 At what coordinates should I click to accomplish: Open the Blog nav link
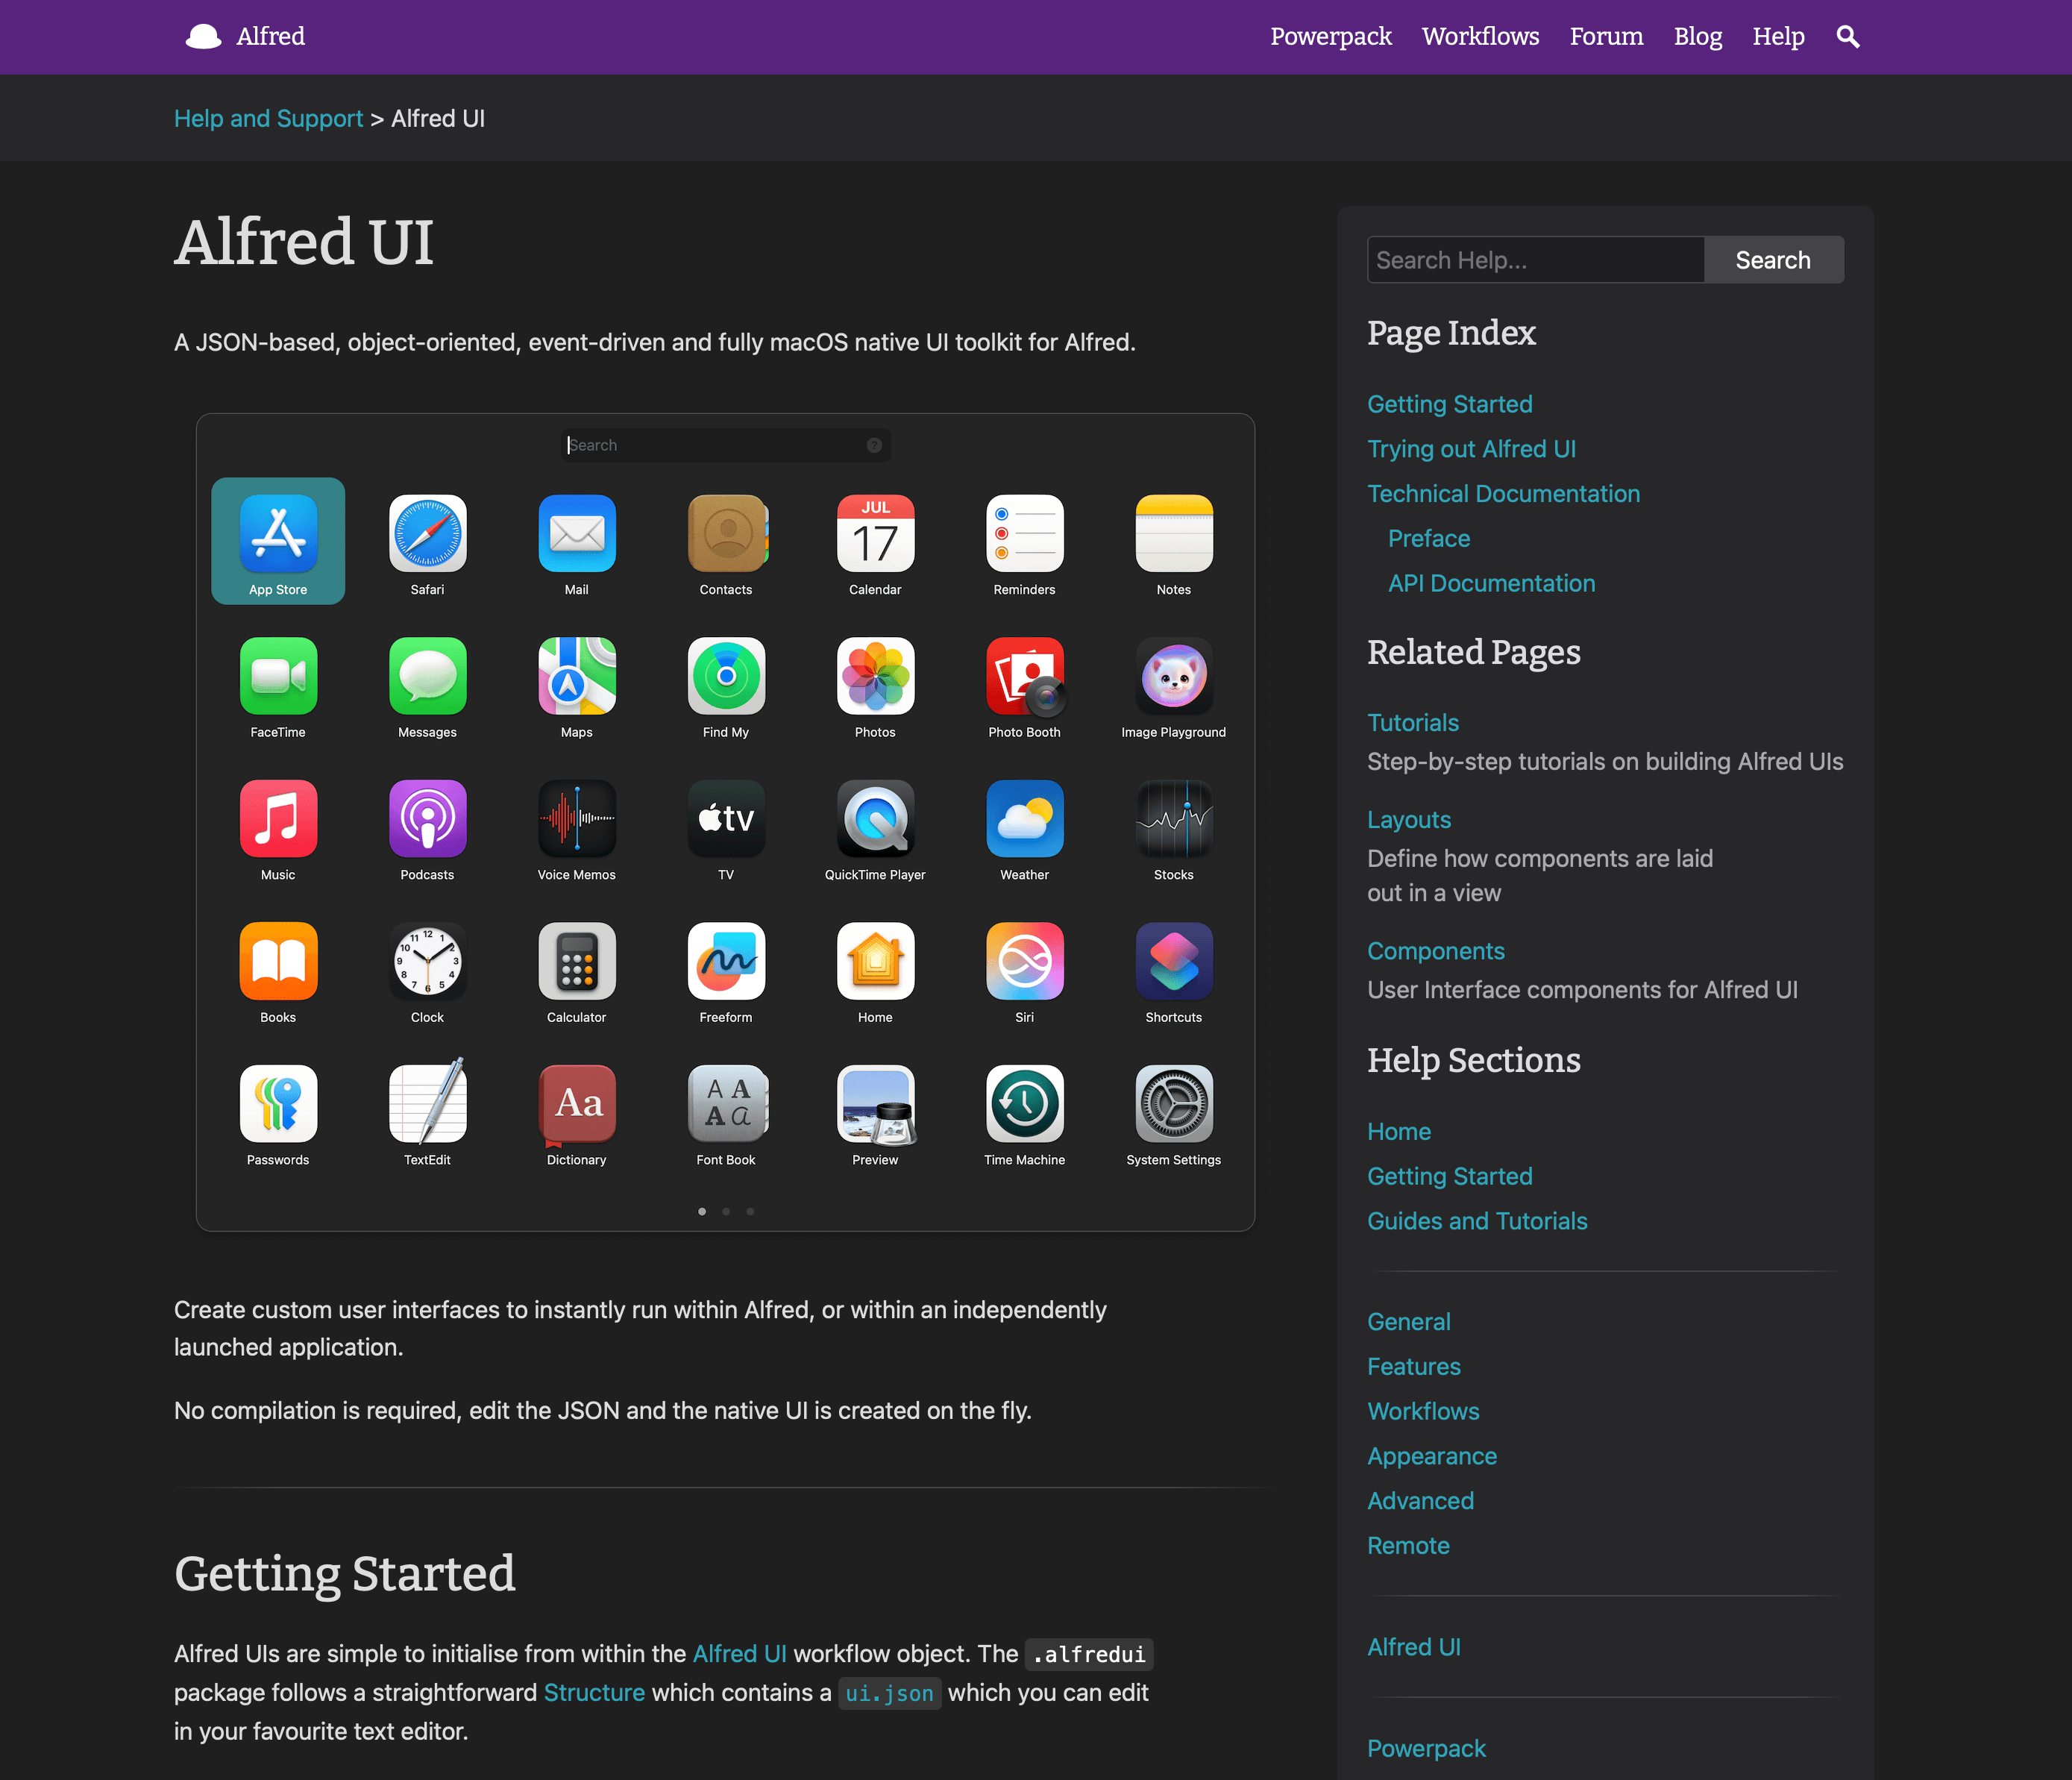(x=1698, y=37)
